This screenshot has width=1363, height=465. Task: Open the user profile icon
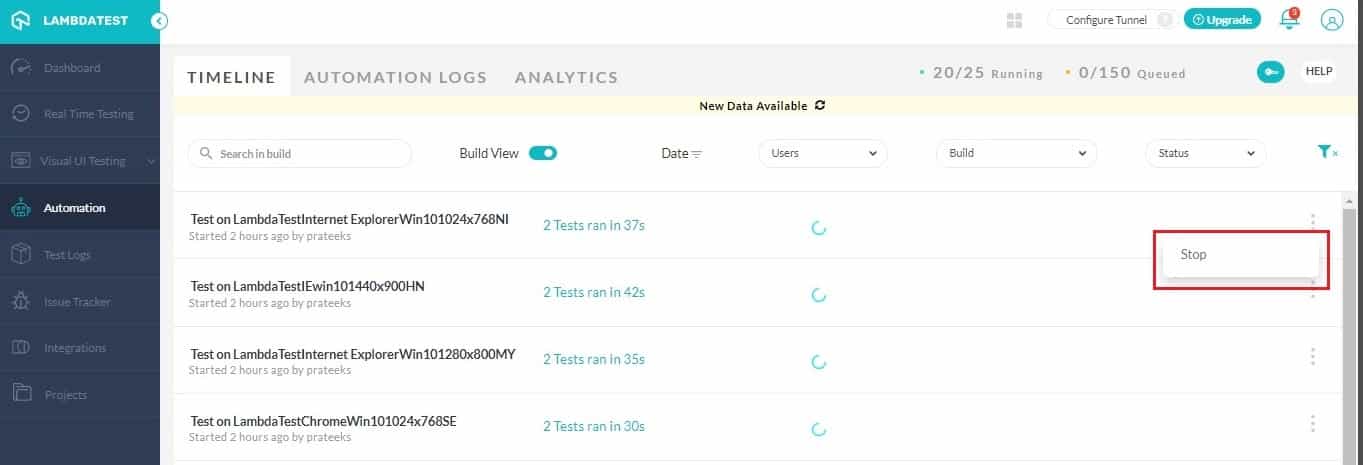(1331, 19)
